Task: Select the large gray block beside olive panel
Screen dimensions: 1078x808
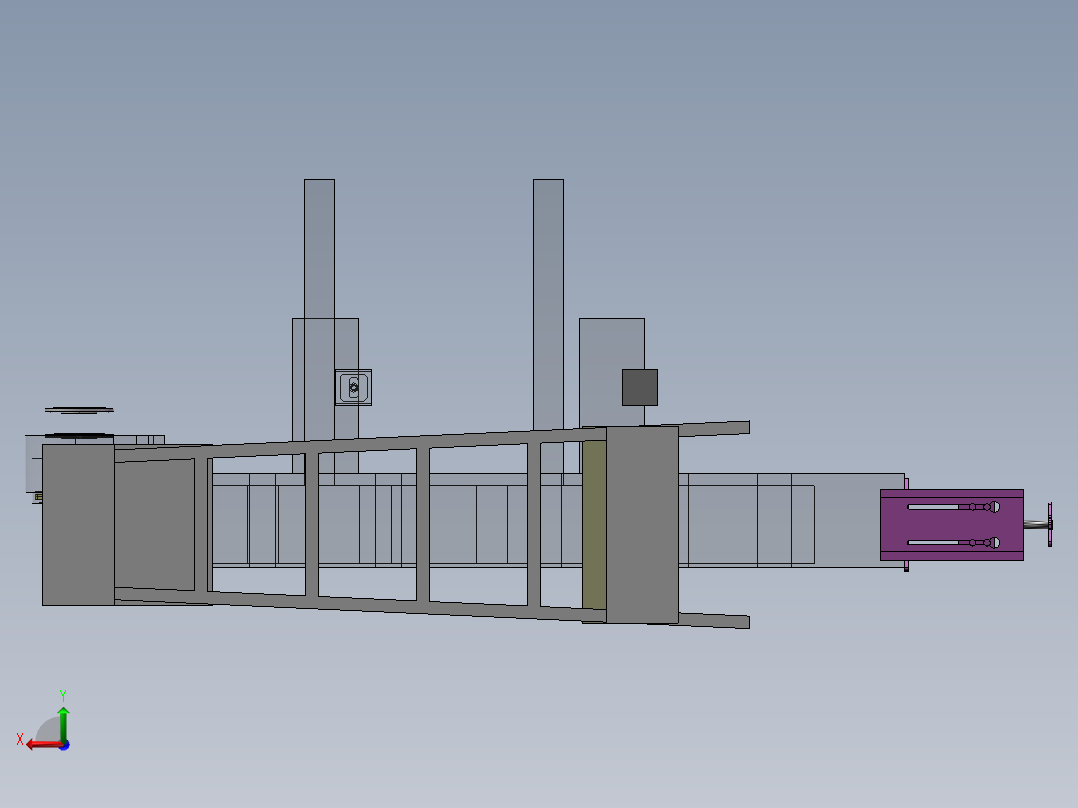Action: coord(642,525)
